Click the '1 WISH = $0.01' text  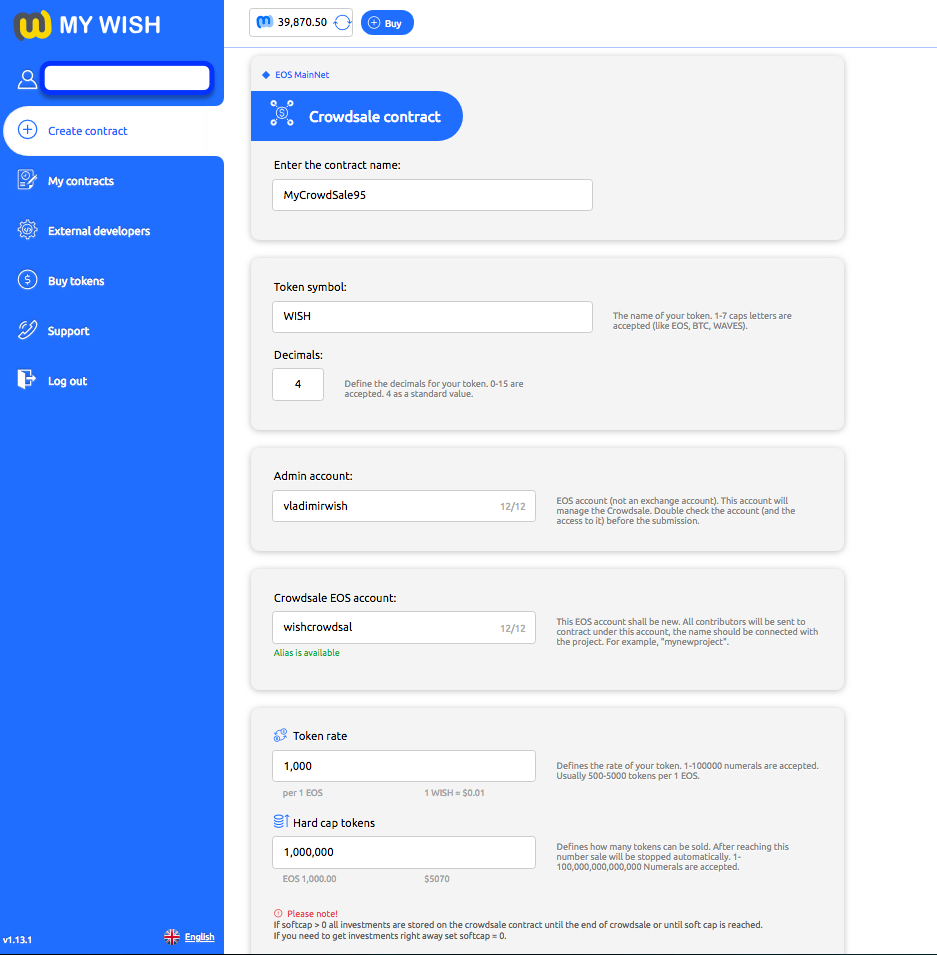[454, 793]
